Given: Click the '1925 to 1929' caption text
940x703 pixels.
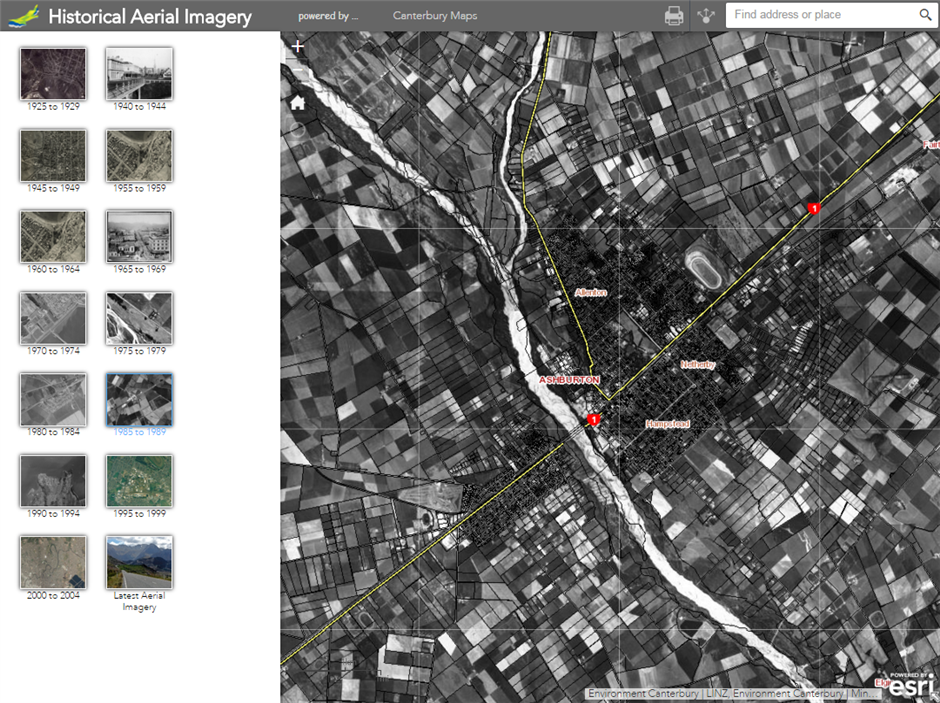Looking at the screenshot, I should coord(53,106).
